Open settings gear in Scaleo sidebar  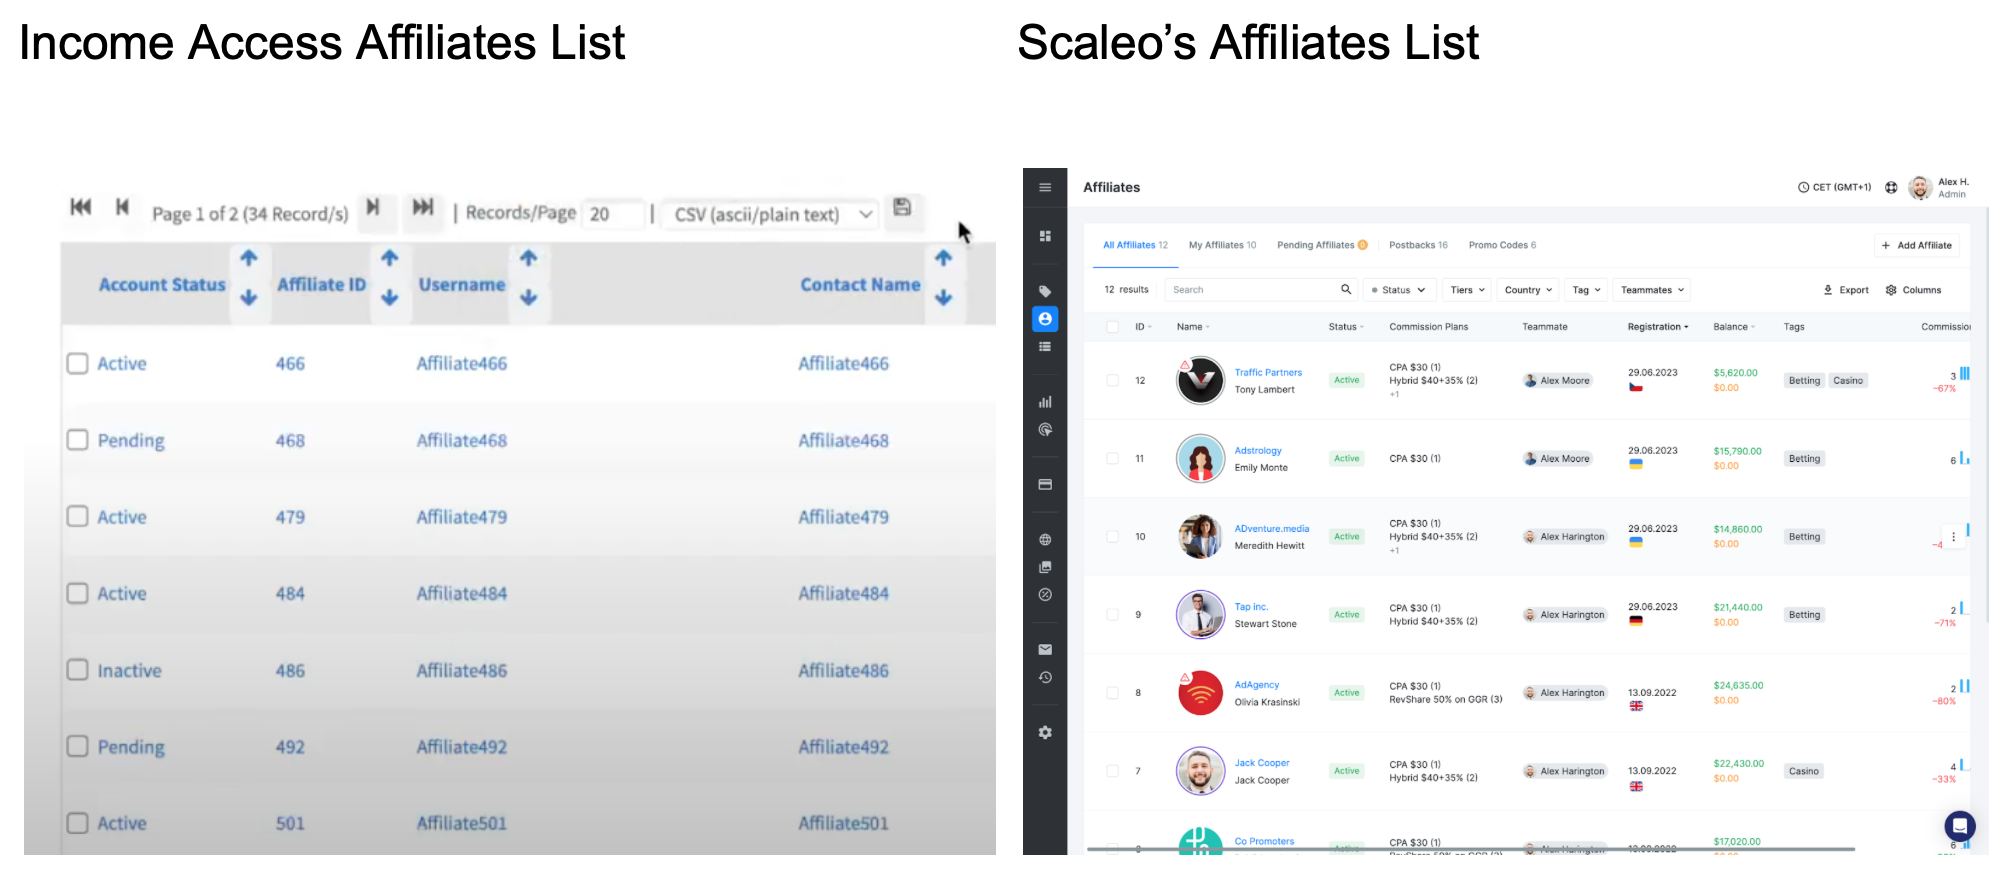(x=1045, y=733)
